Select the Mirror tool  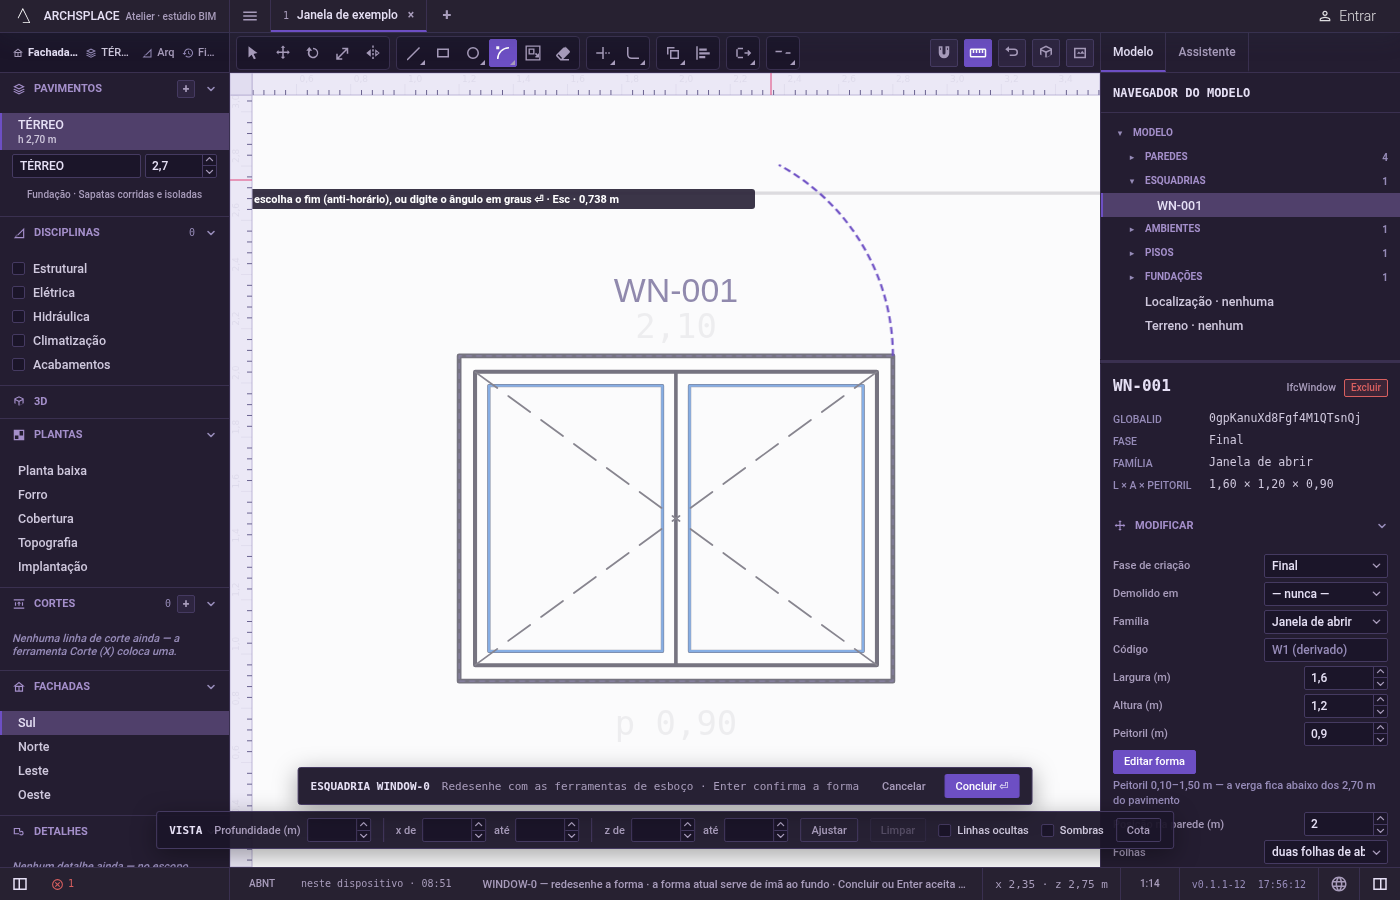(x=373, y=53)
